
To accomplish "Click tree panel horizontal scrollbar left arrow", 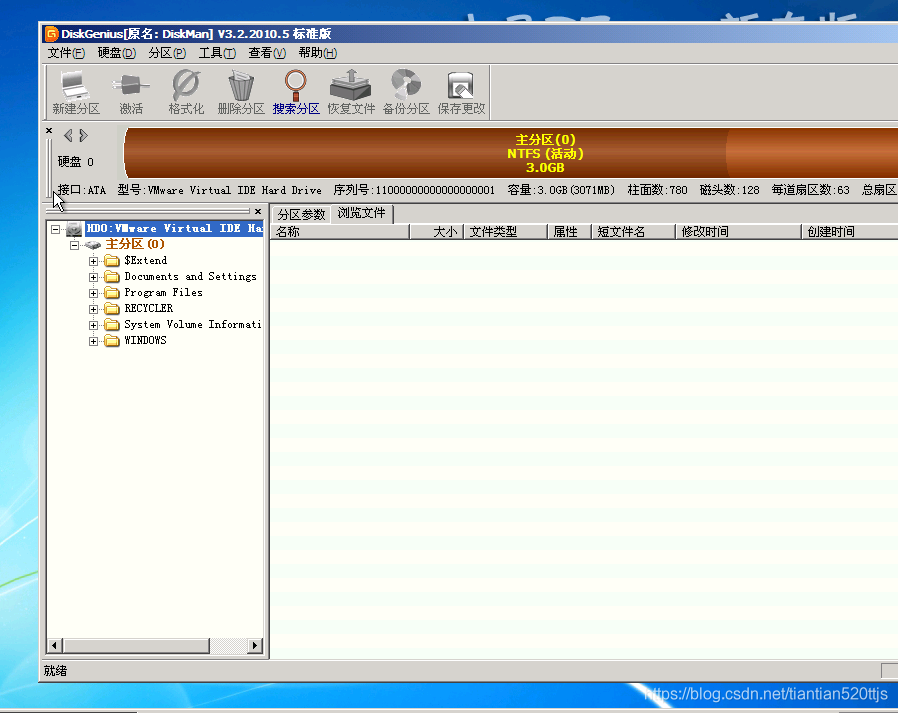I will tap(54, 646).
